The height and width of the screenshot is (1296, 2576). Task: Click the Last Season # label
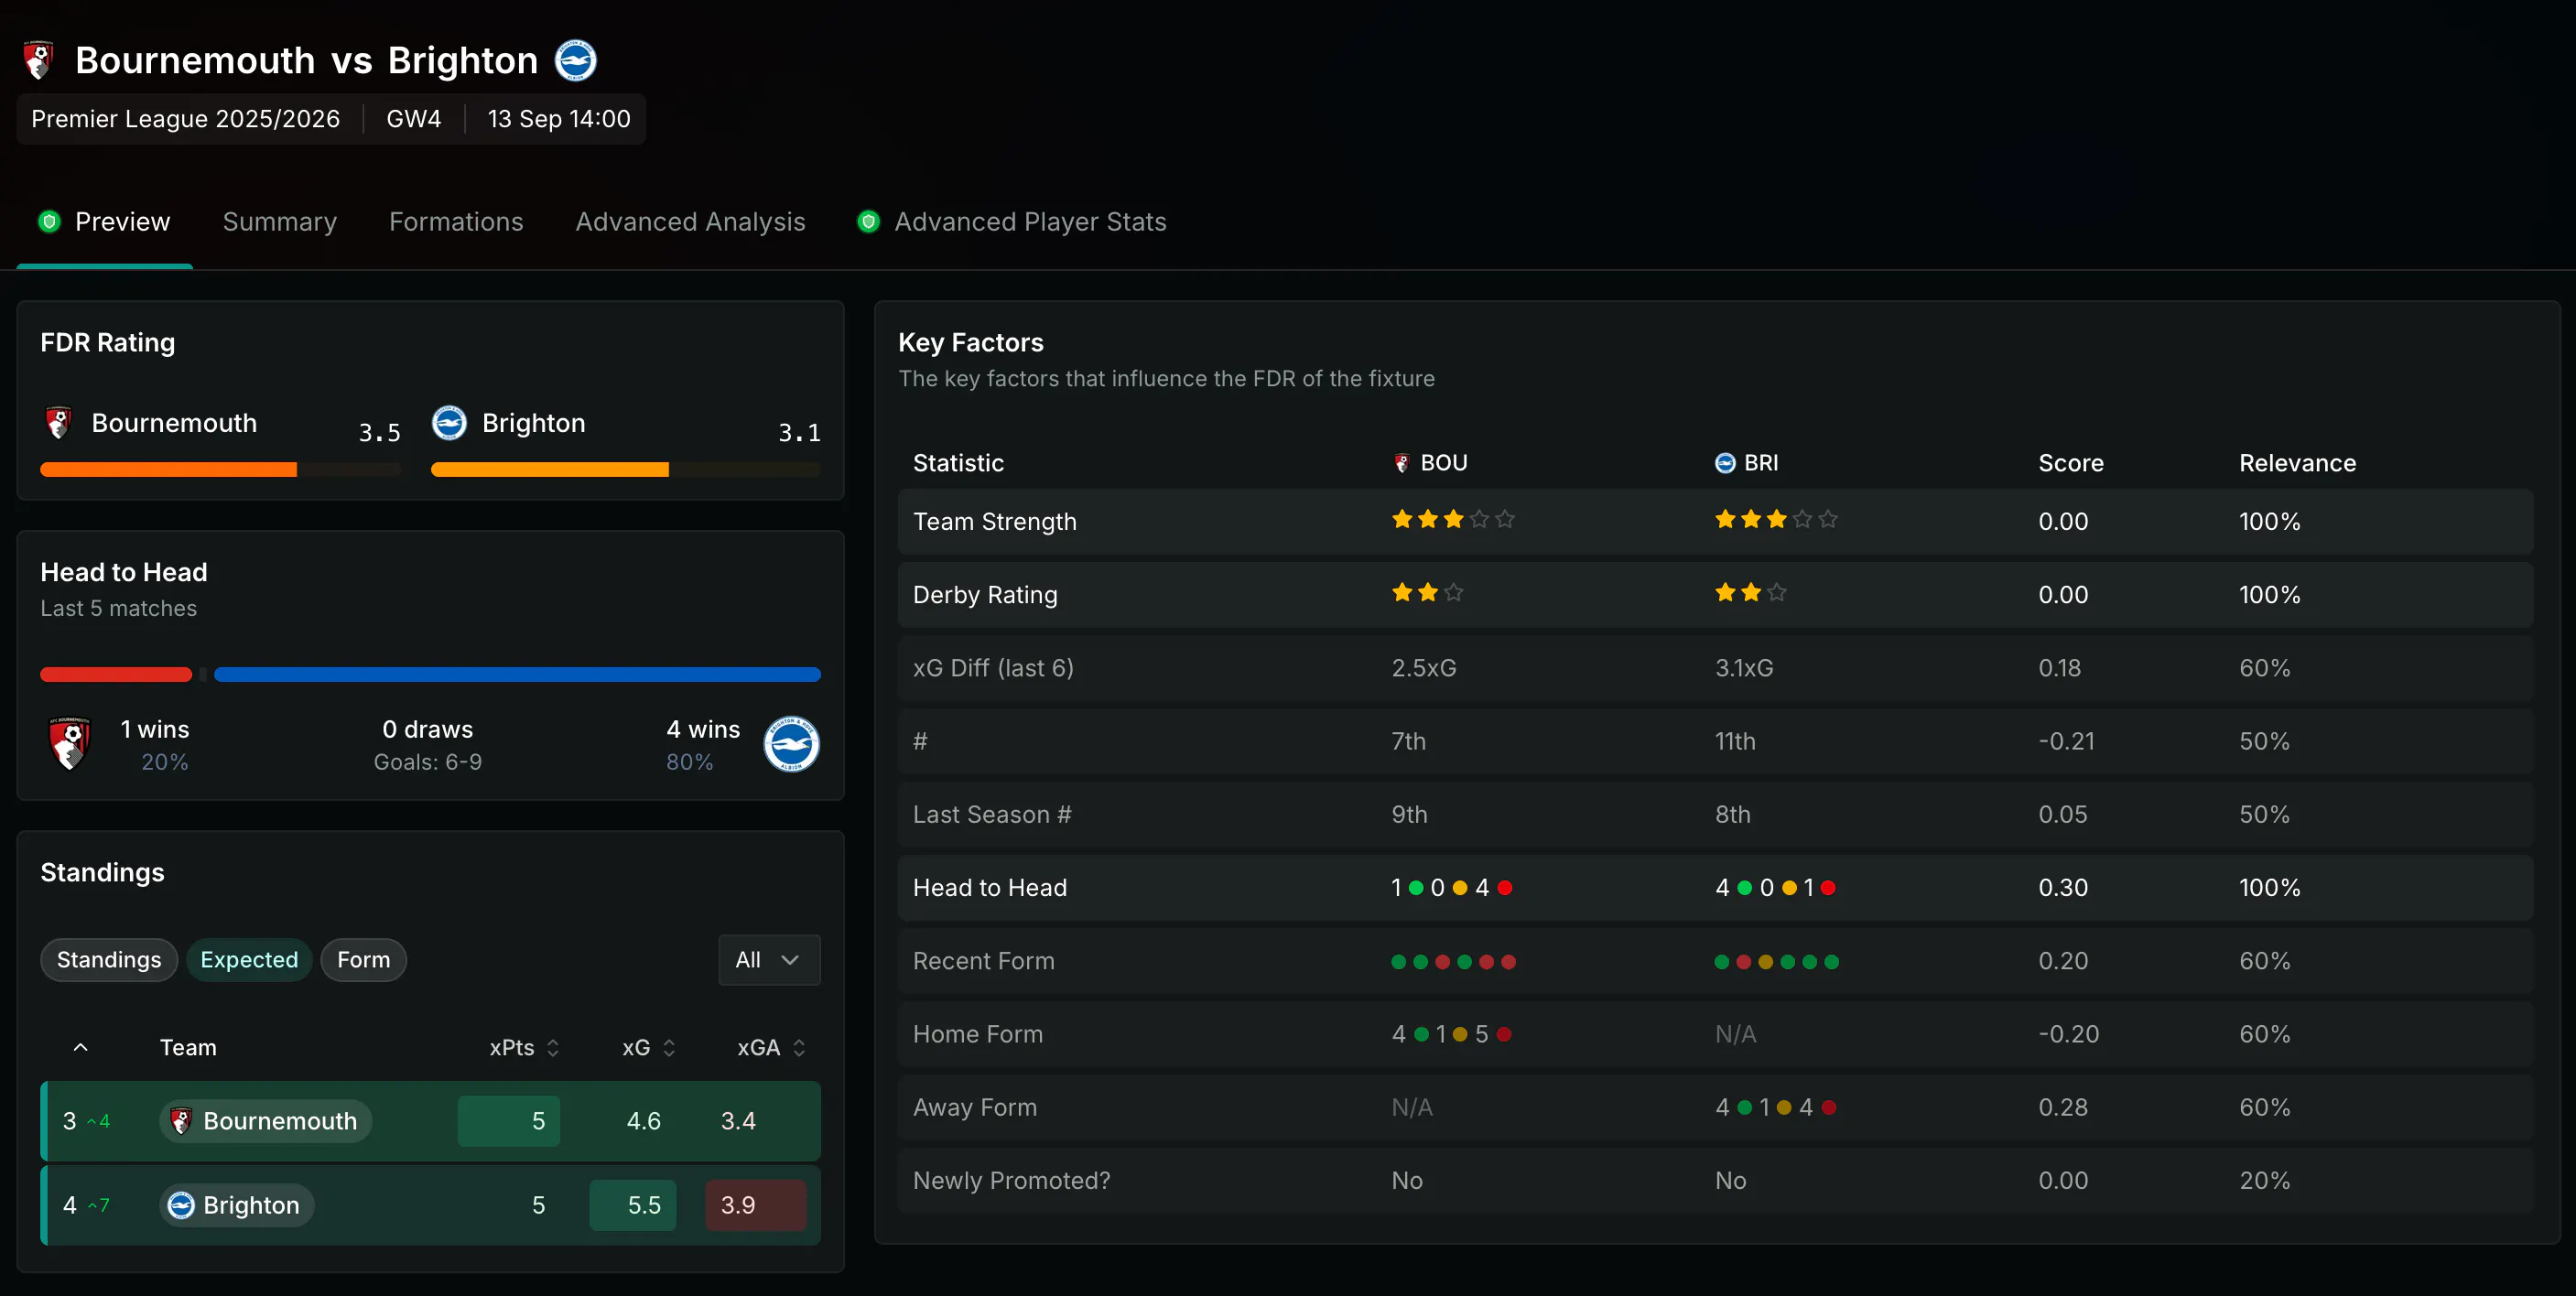[x=992, y=815]
